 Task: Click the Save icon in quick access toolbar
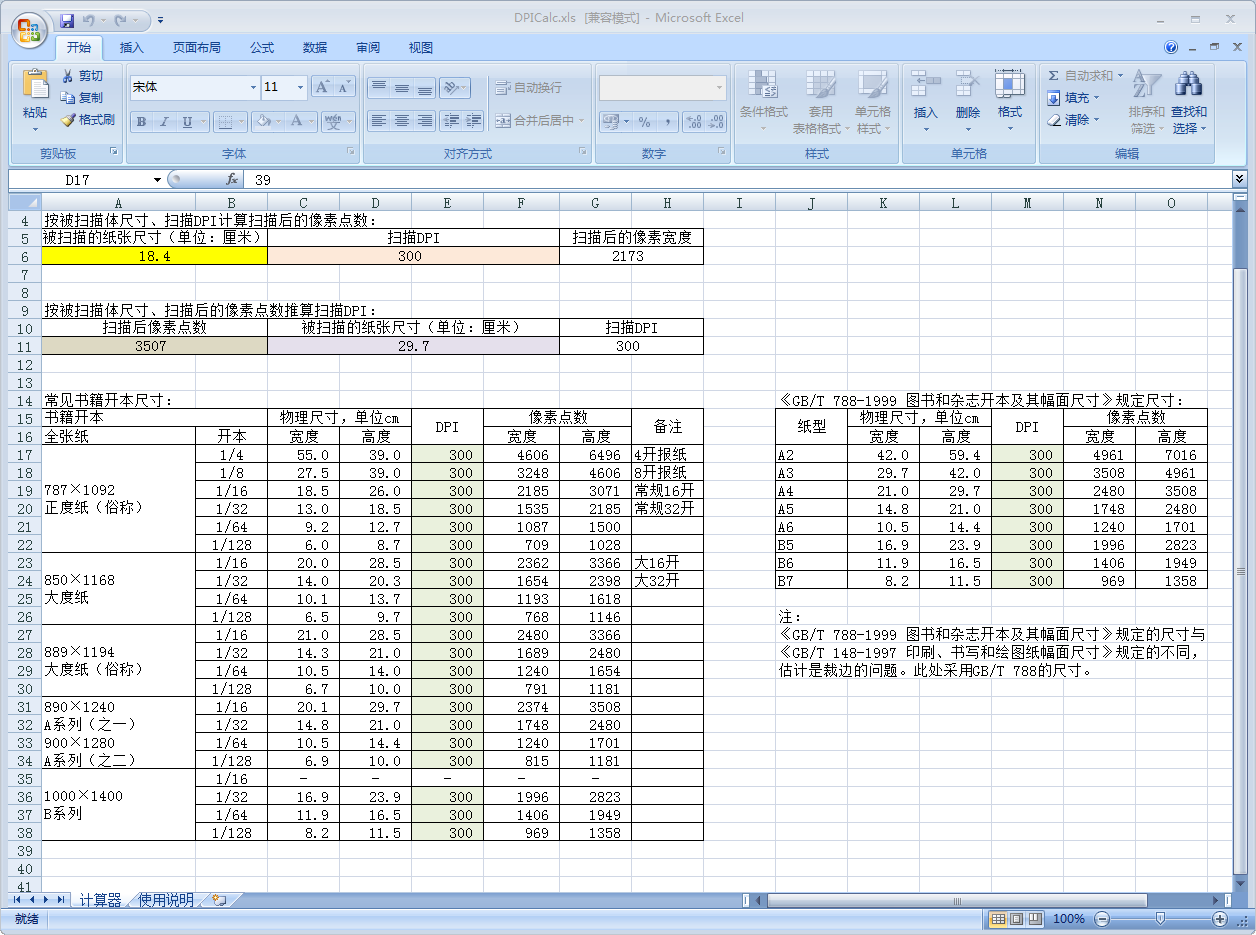click(x=67, y=20)
